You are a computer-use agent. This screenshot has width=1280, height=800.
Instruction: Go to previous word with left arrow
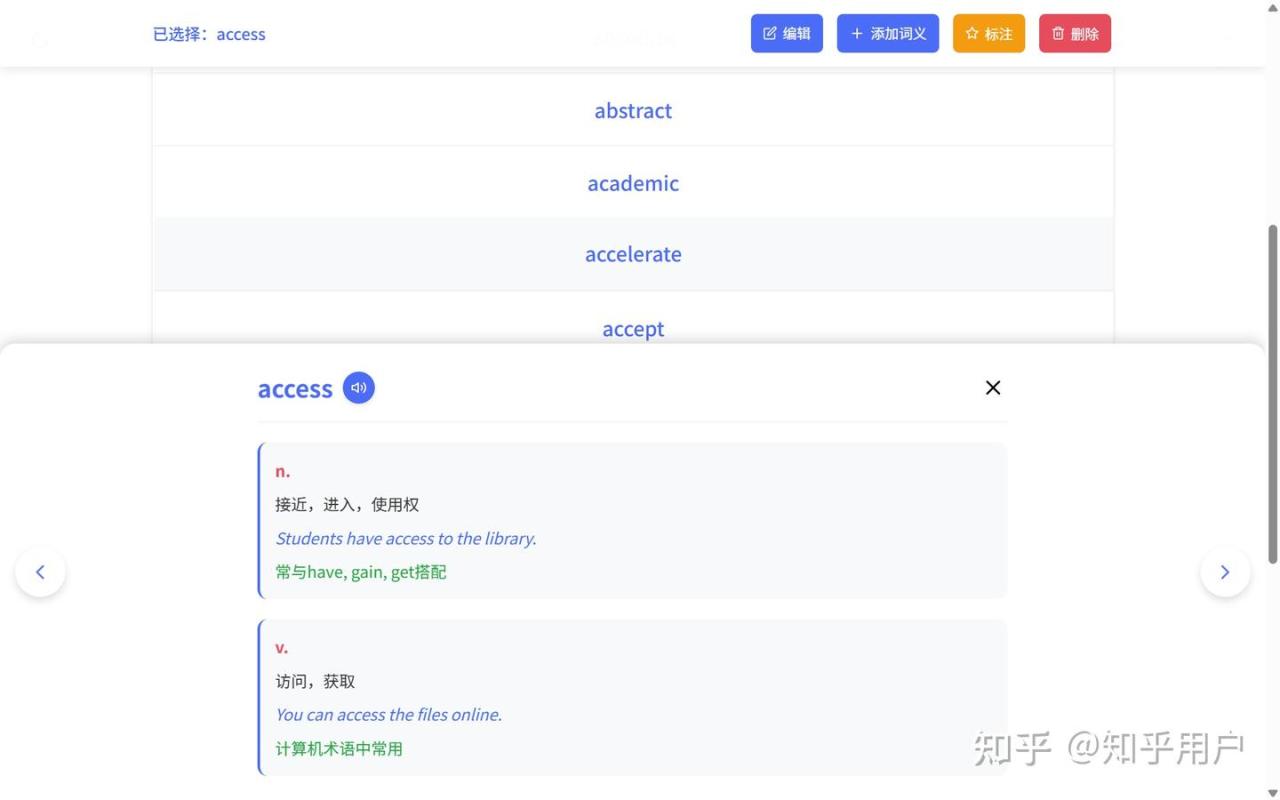40,572
